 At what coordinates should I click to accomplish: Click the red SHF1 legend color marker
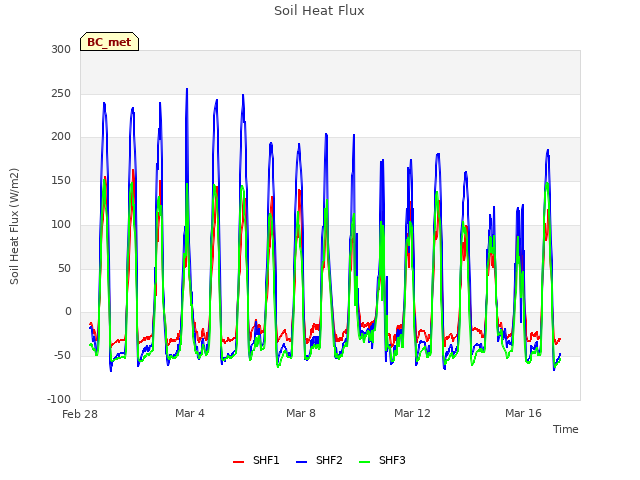click(x=238, y=462)
